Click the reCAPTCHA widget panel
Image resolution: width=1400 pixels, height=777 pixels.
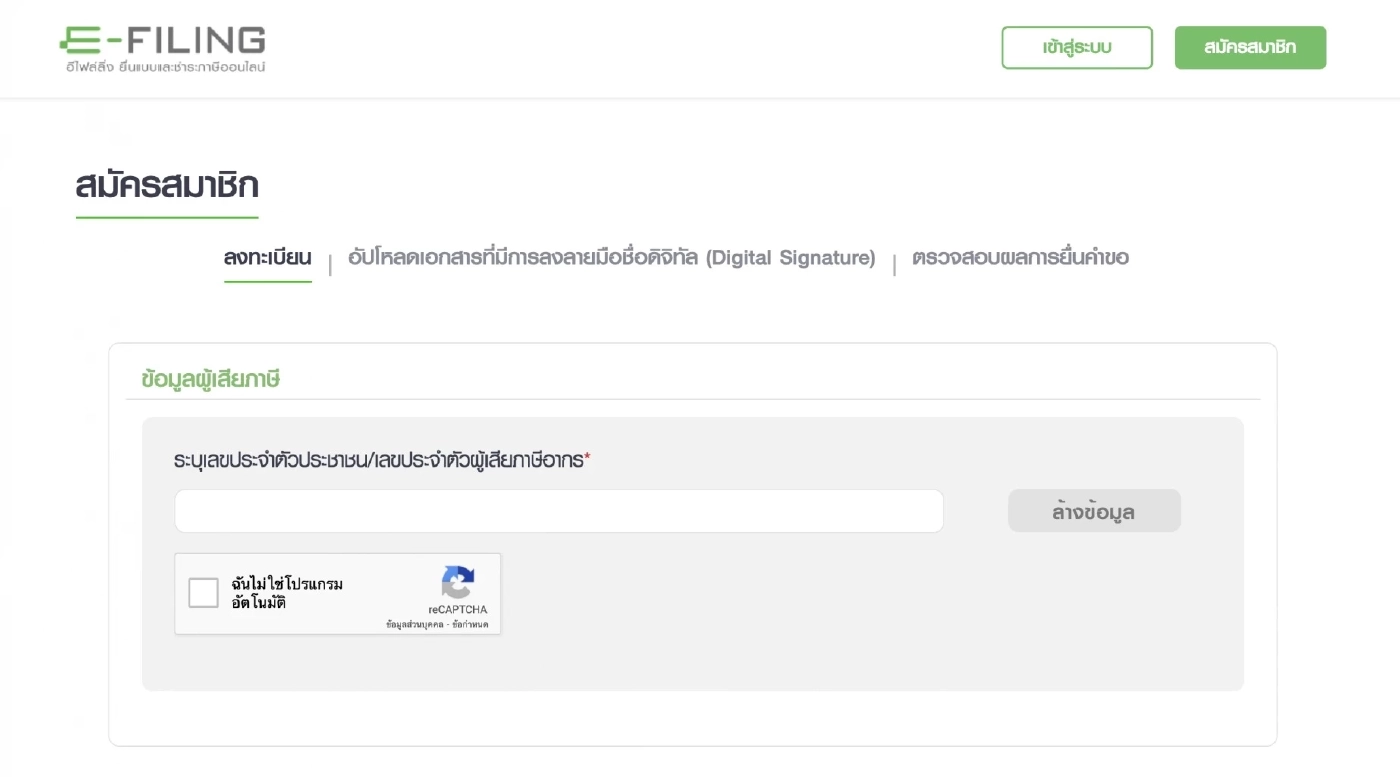pos(338,593)
